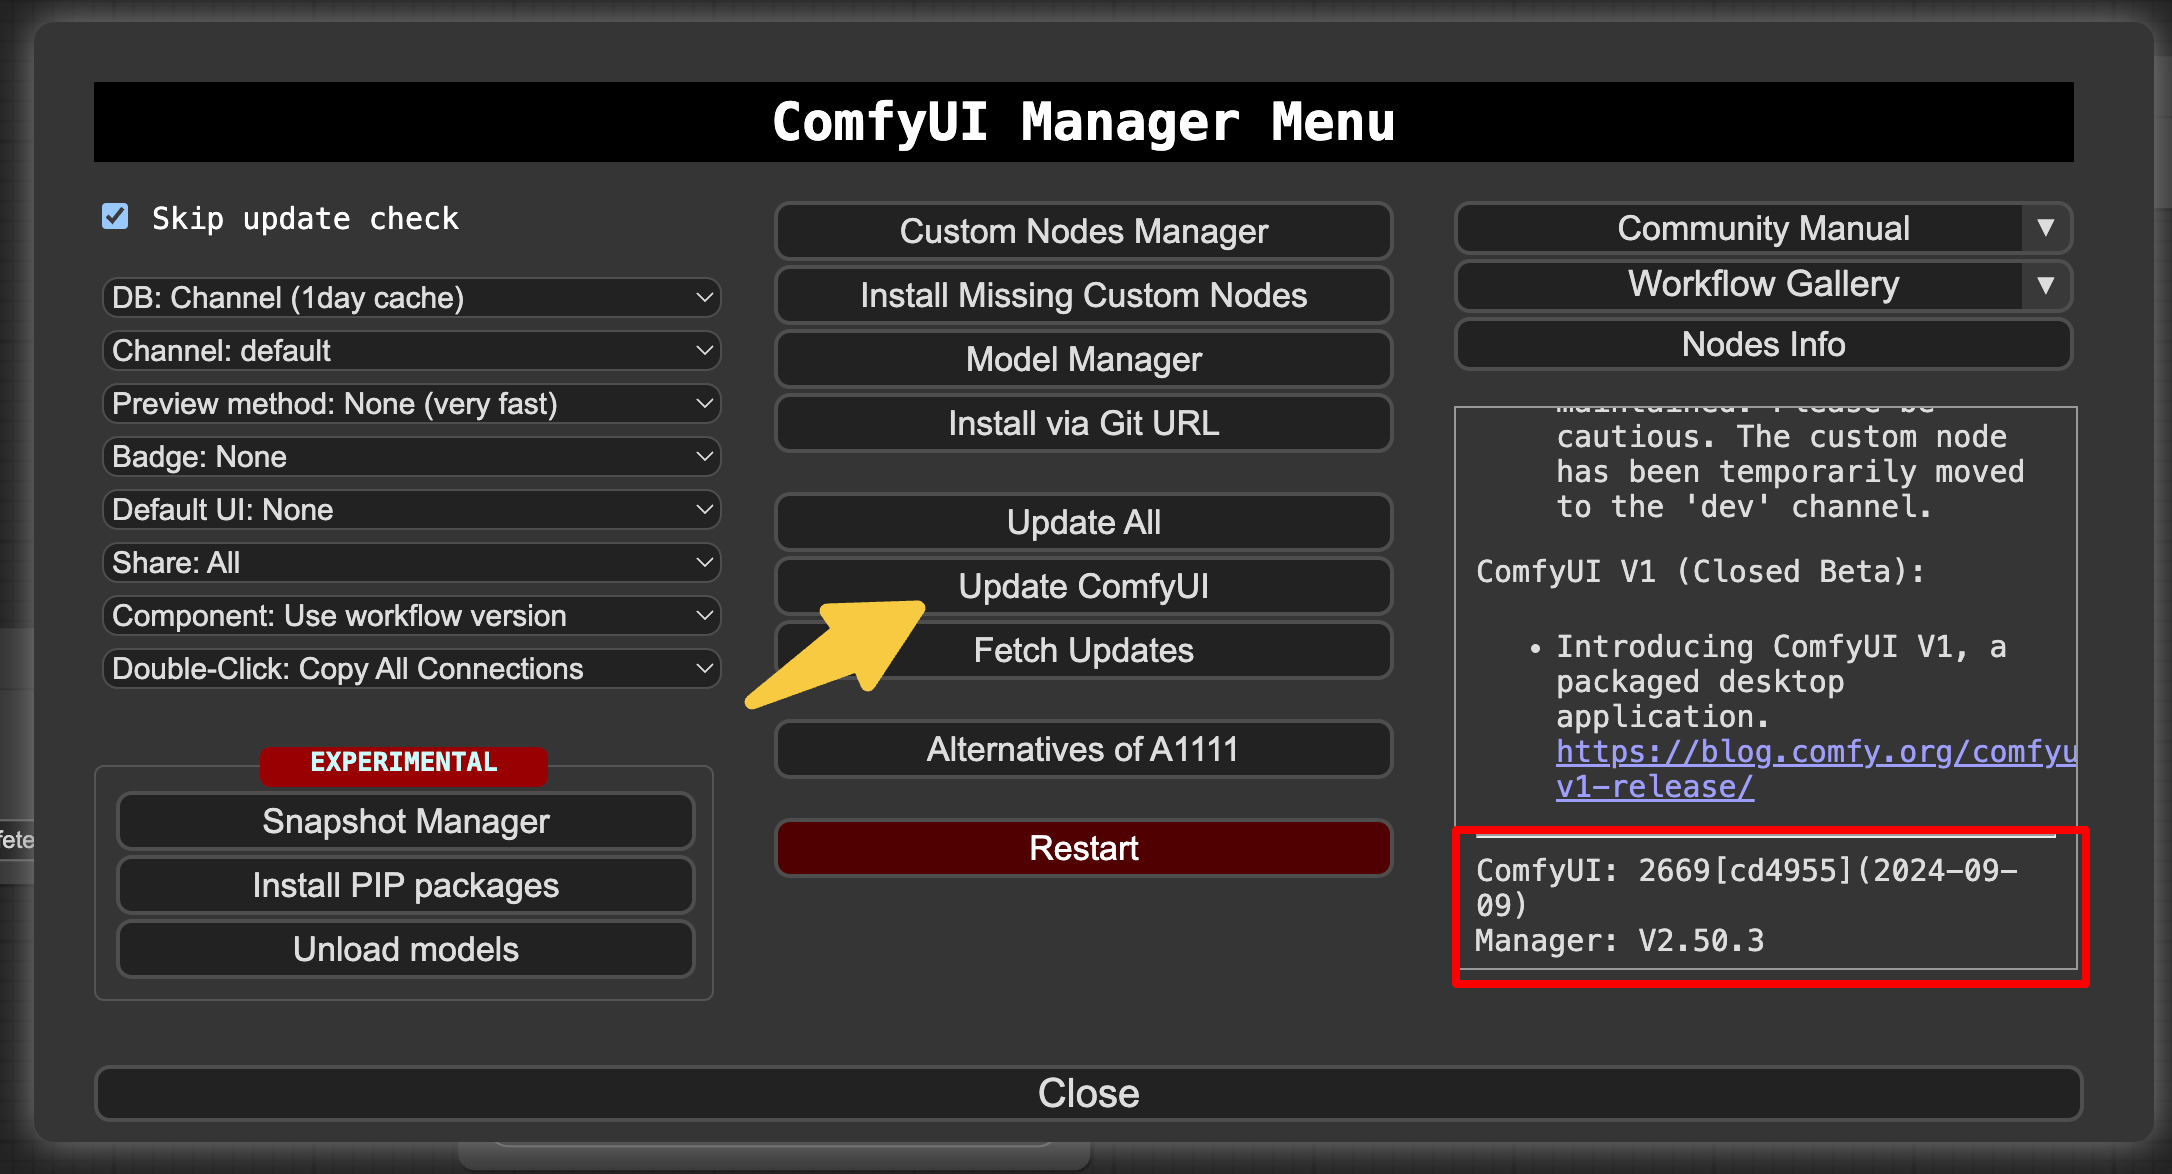
Task: Expand the Channel default dropdown
Action: [411, 351]
